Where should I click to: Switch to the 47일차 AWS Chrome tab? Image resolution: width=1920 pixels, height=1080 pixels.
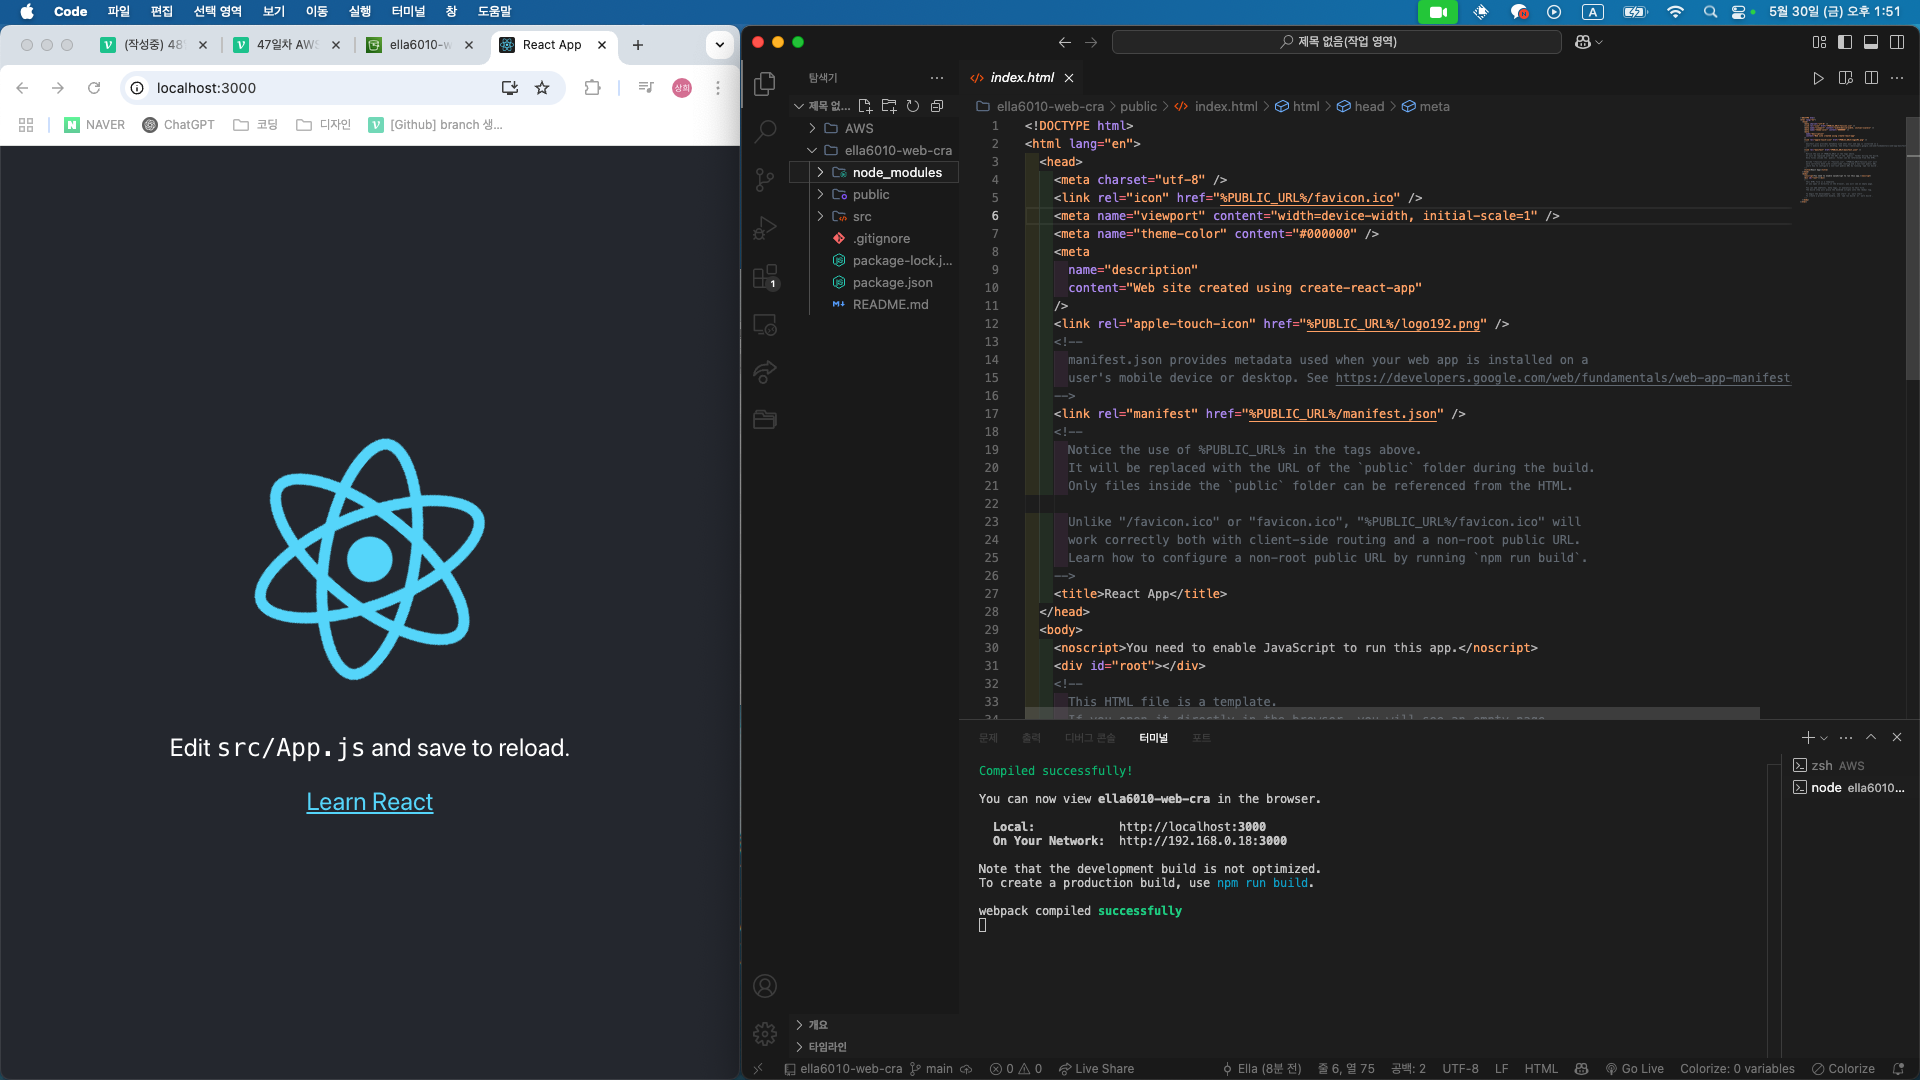(287, 45)
